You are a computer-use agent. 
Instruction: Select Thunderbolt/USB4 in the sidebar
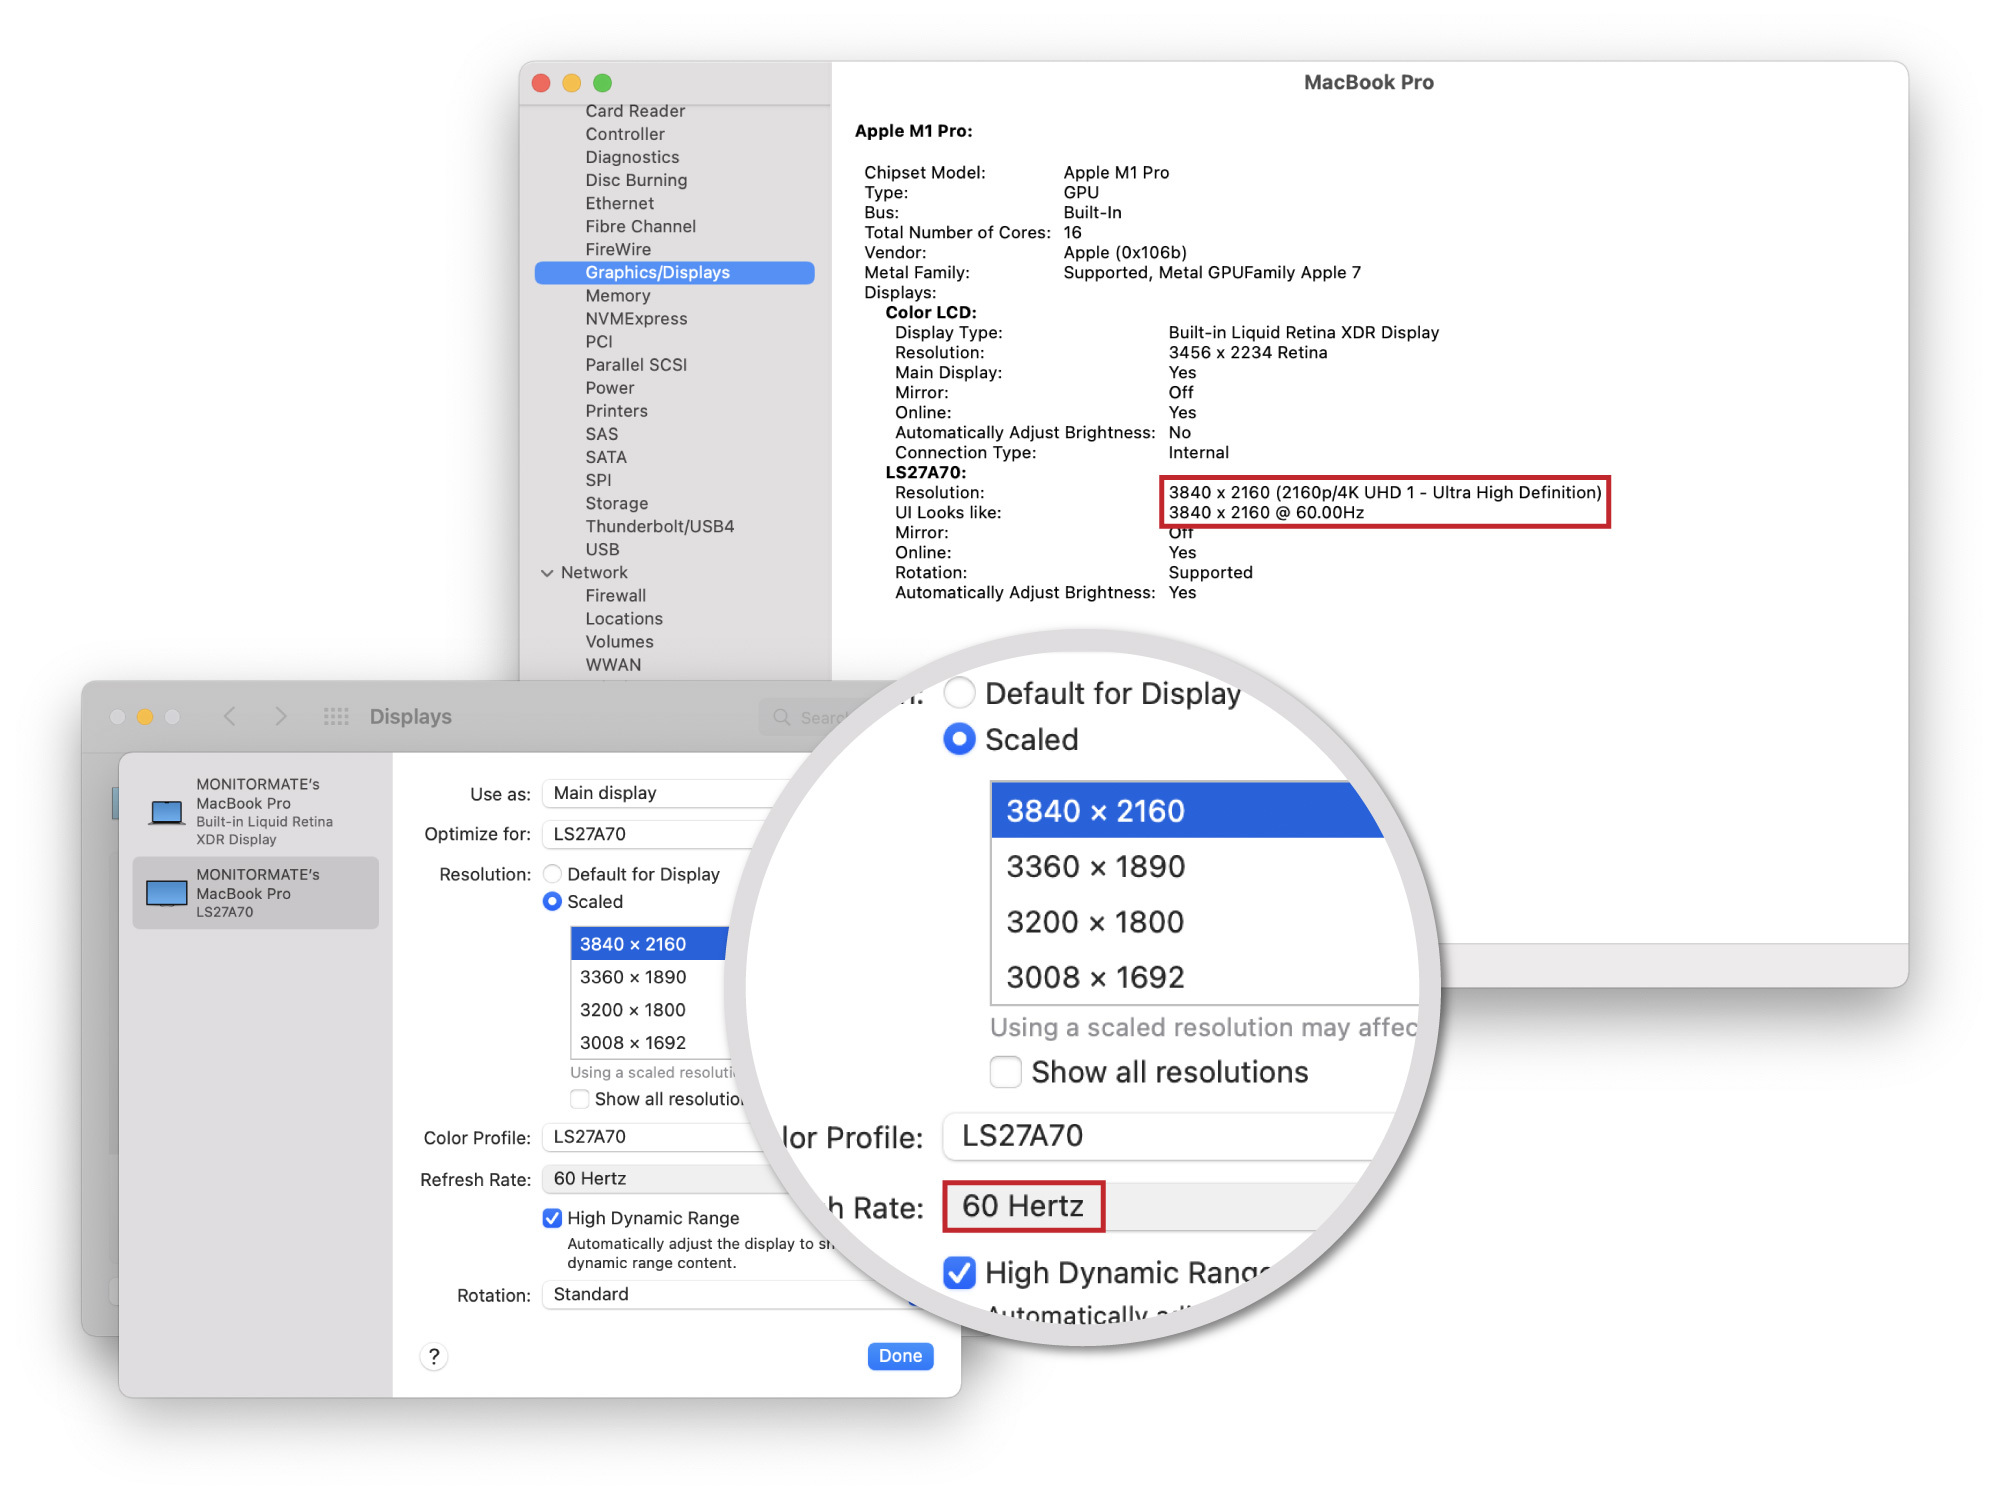click(659, 526)
